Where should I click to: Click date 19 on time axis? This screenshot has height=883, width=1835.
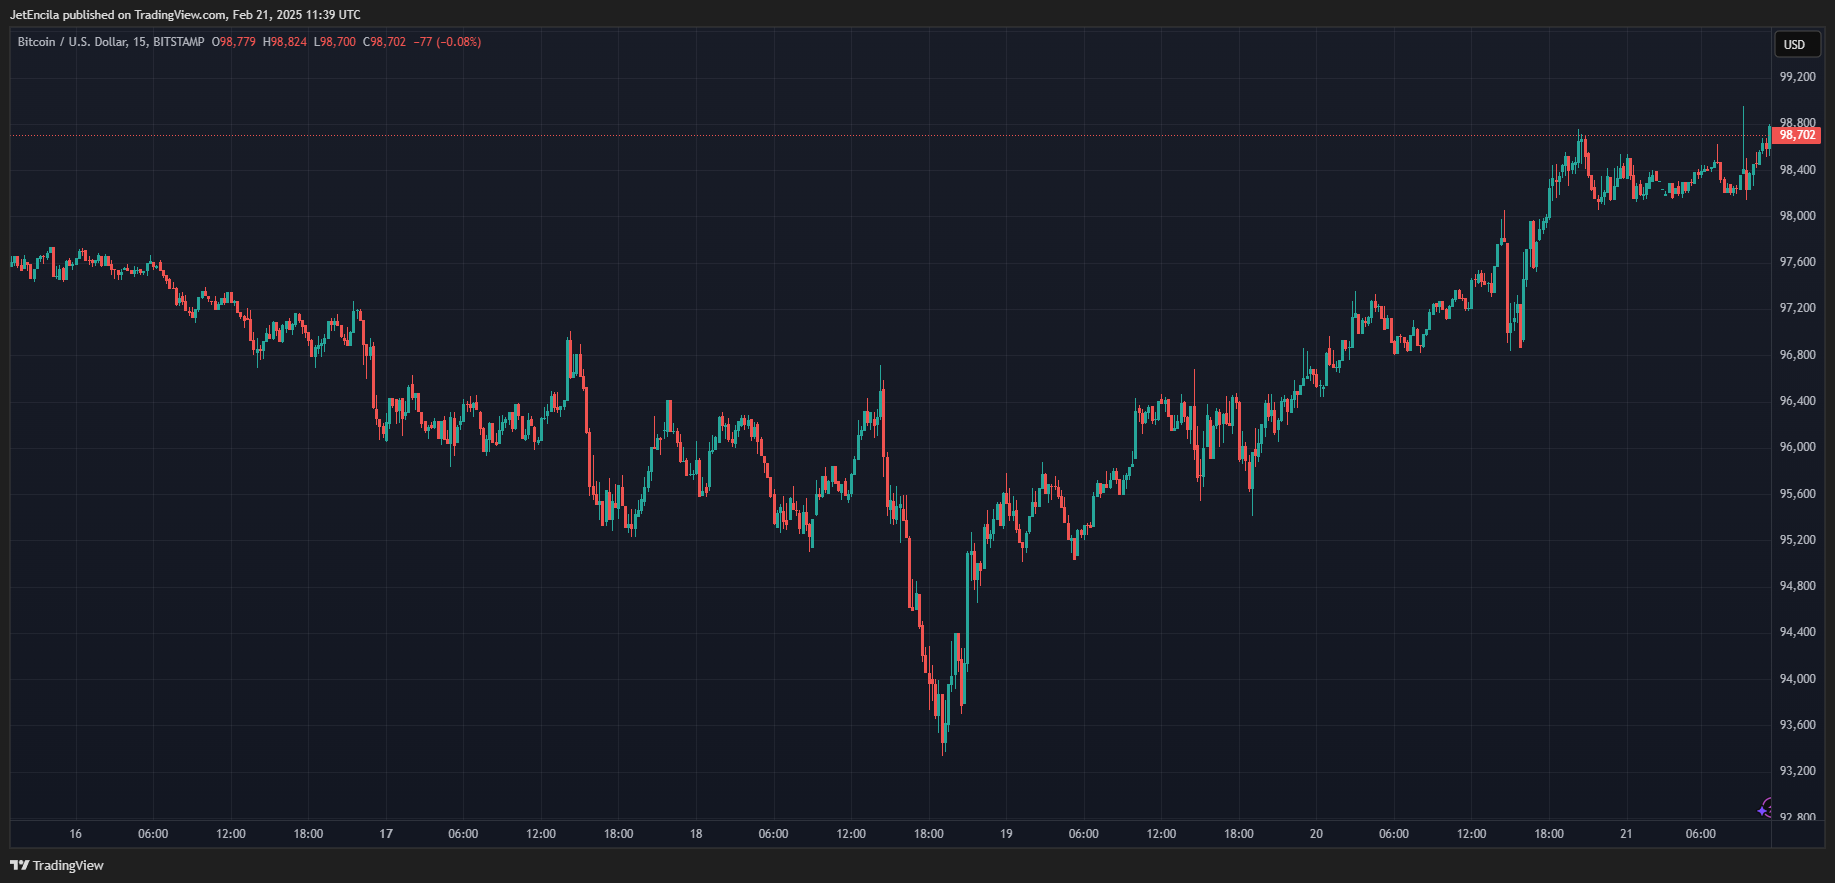1006,834
